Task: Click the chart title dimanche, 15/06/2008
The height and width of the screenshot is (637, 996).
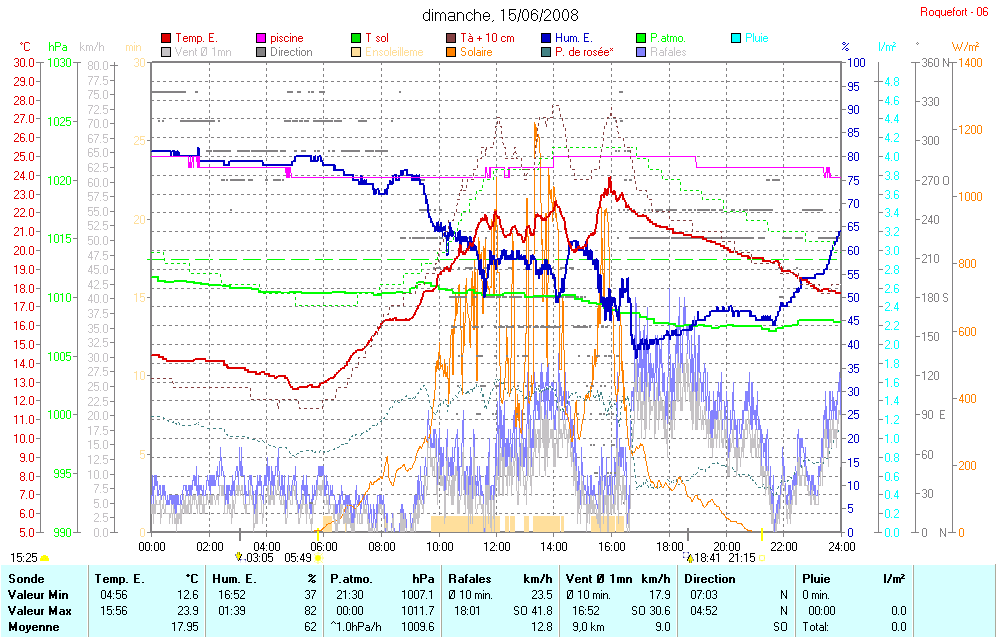Action: (x=501, y=15)
